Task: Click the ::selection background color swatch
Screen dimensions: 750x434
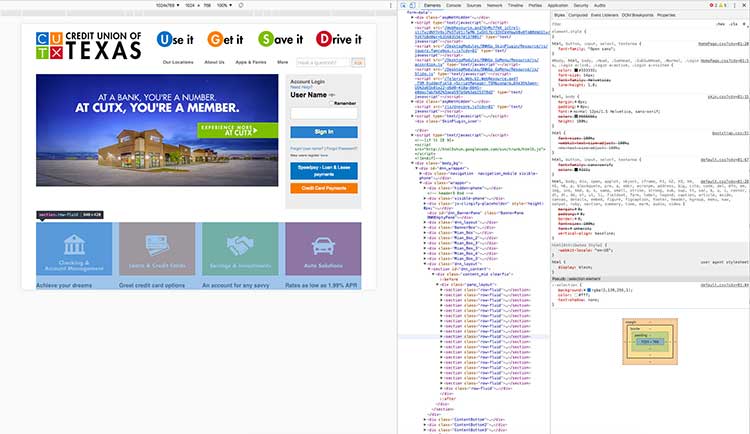Action: [x=589, y=290]
